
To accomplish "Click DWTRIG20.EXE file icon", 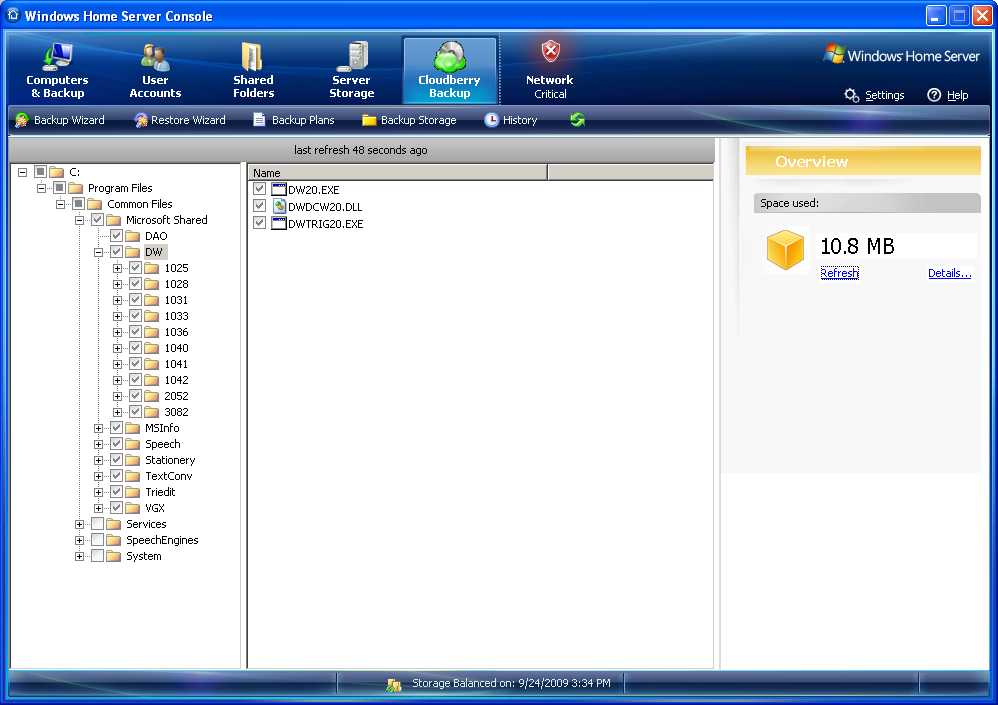I will click(279, 223).
